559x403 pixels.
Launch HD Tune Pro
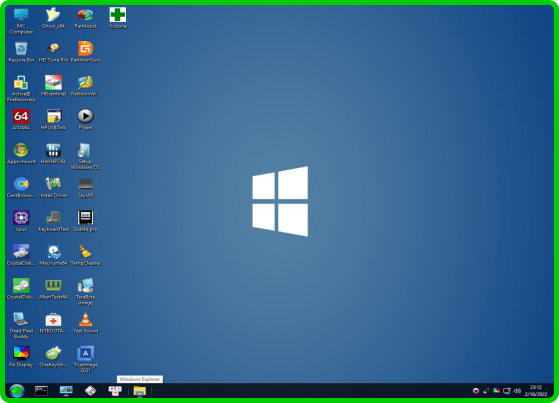[x=53, y=52]
